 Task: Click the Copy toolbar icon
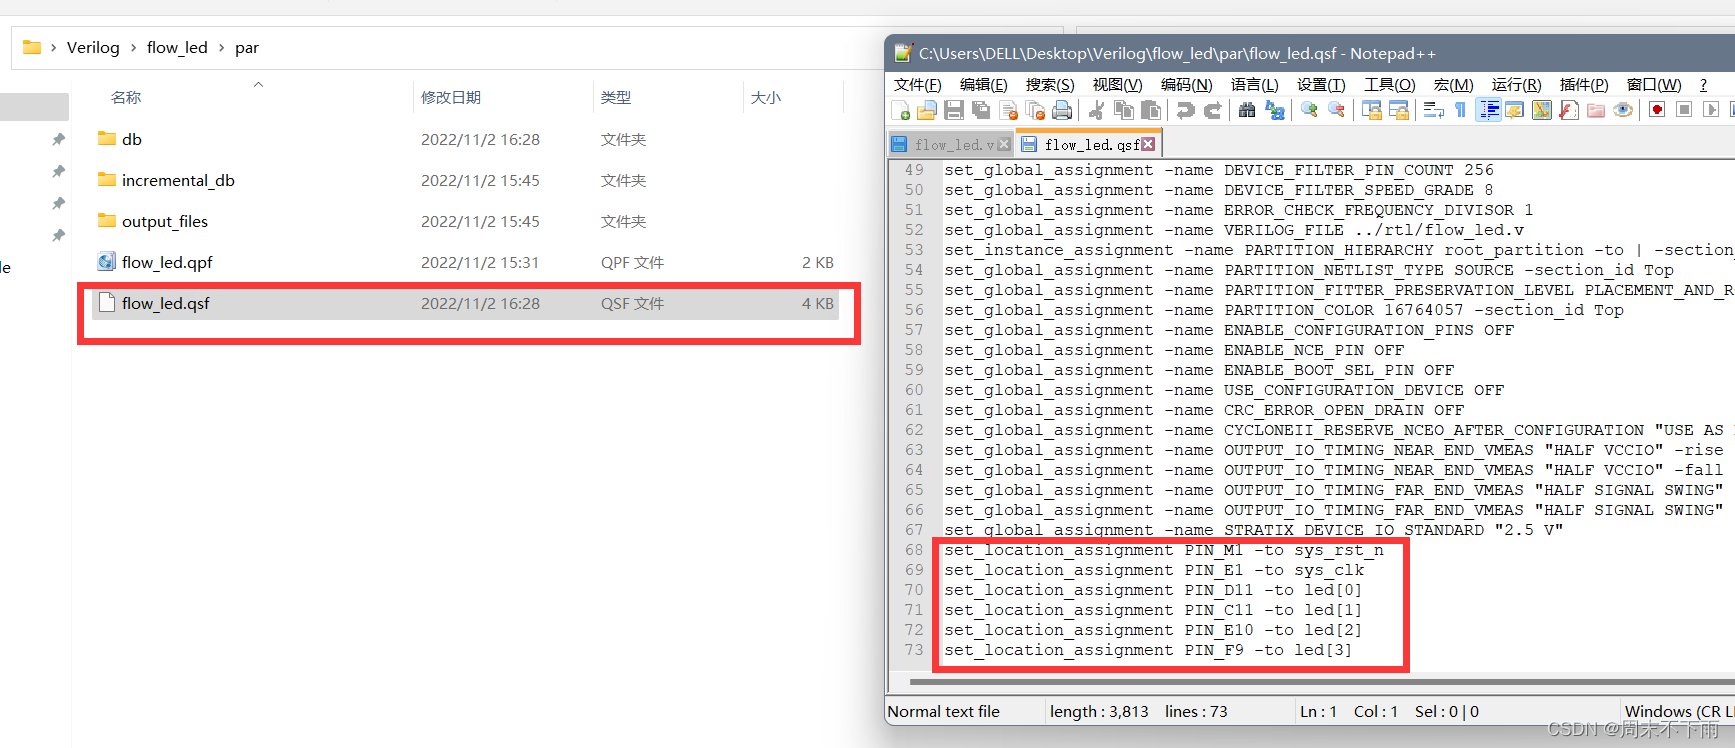click(x=1124, y=110)
